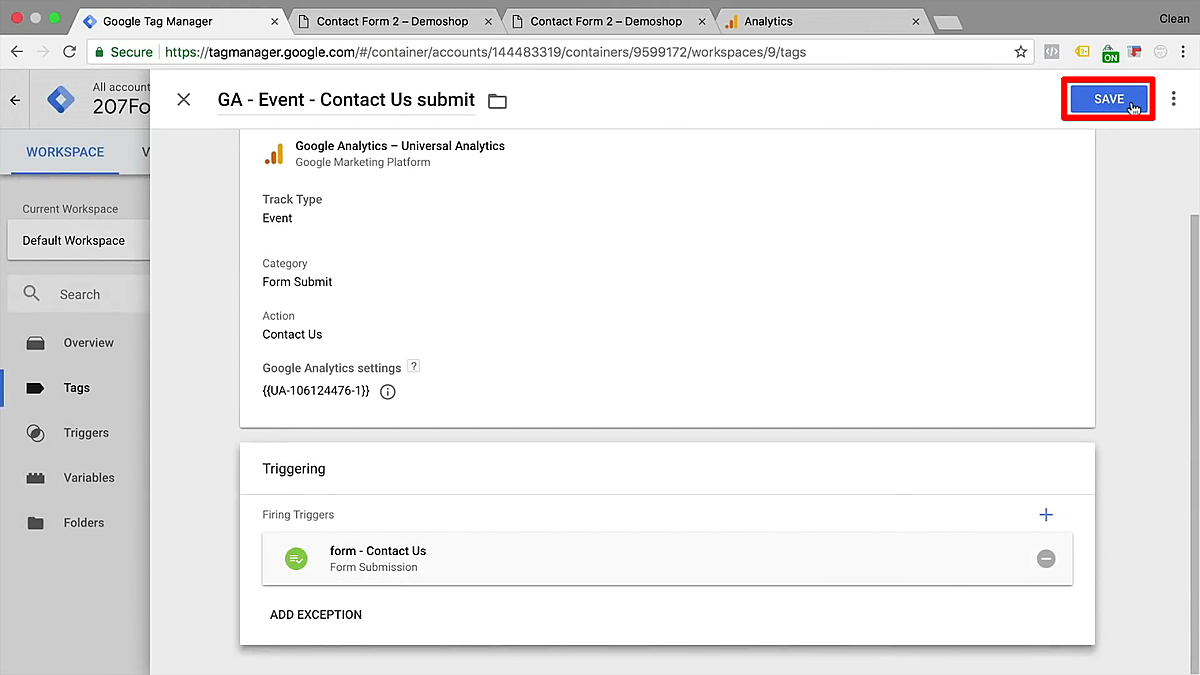Switch to the WORKSPACE tab
This screenshot has height=675, width=1200.
click(65, 152)
